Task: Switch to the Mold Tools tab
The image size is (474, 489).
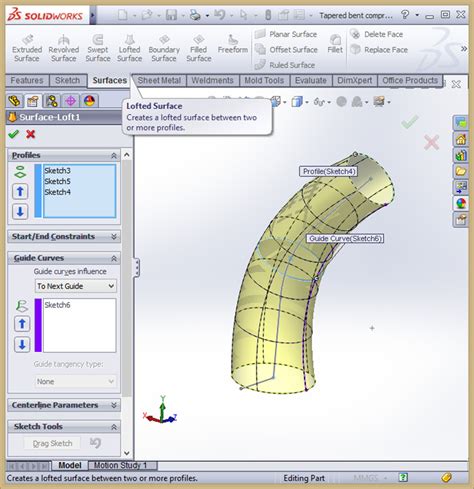Action: coord(264,80)
